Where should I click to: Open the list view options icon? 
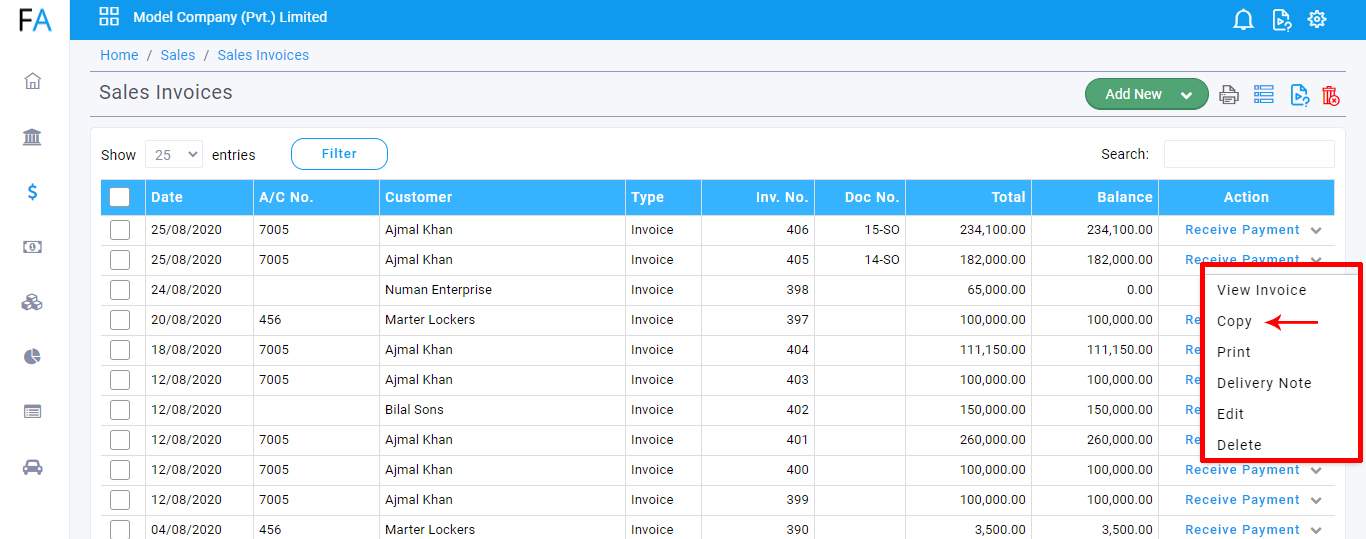point(1264,94)
